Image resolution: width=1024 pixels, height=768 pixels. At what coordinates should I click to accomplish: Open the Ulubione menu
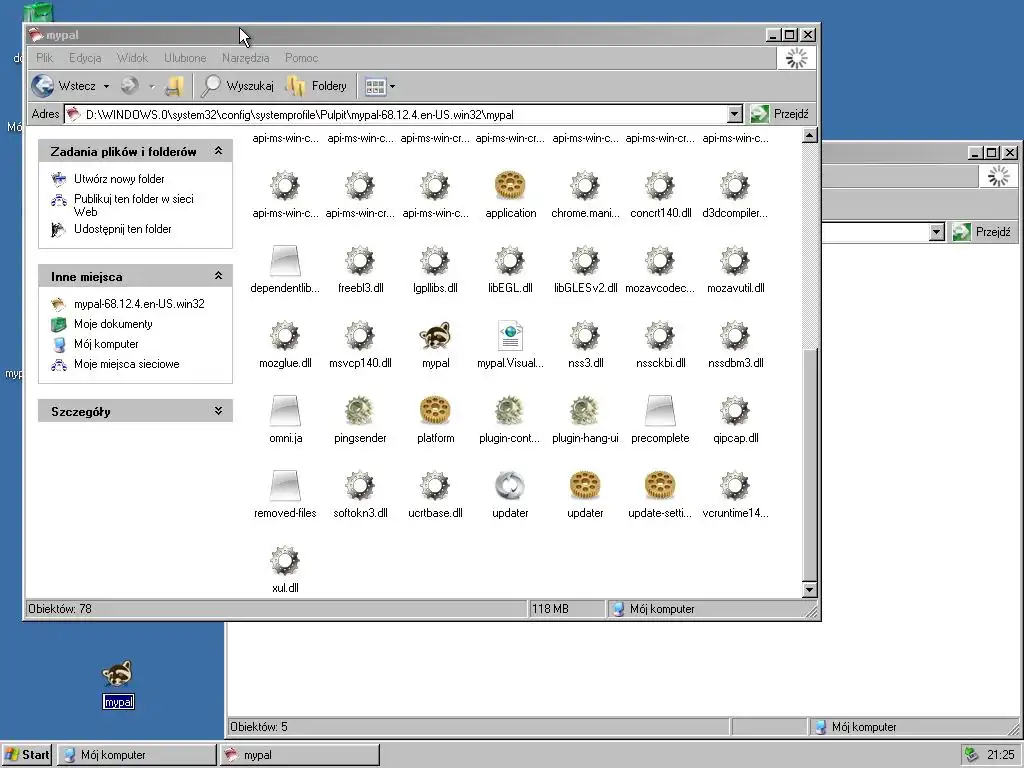pyautogui.click(x=185, y=57)
